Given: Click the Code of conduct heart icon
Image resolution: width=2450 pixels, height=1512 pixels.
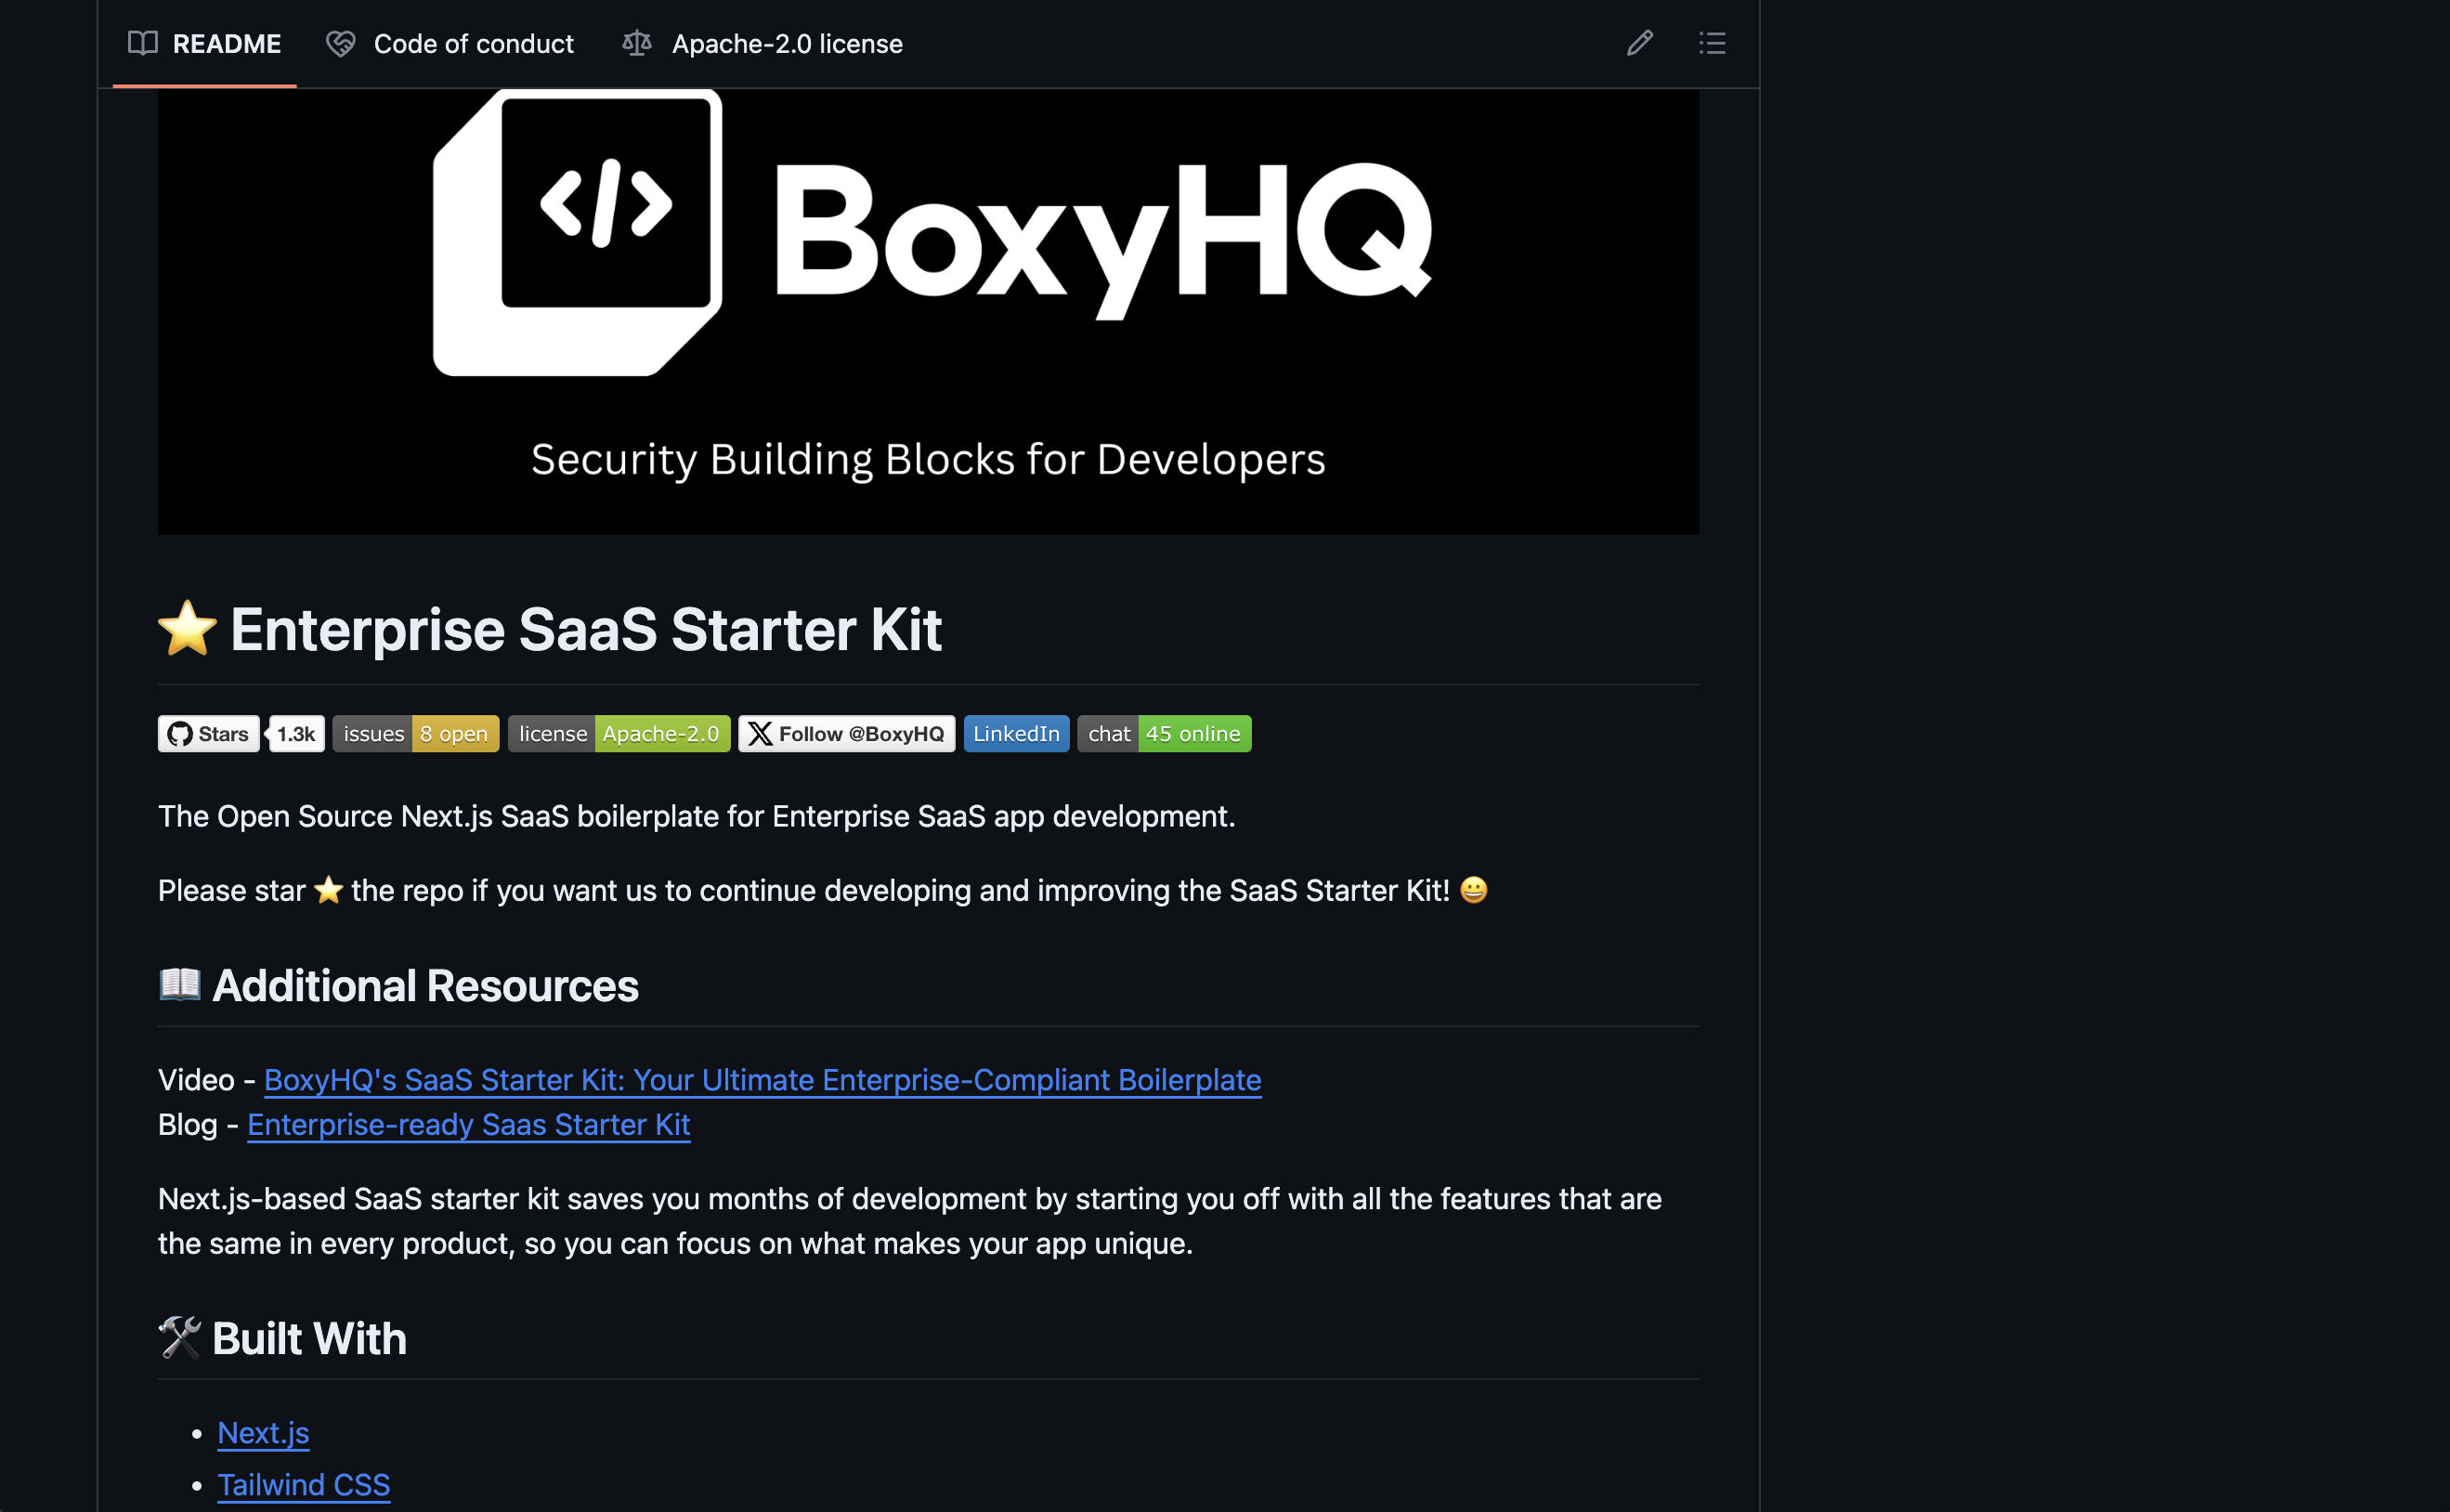Looking at the screenshot, I should click(341, 43).
